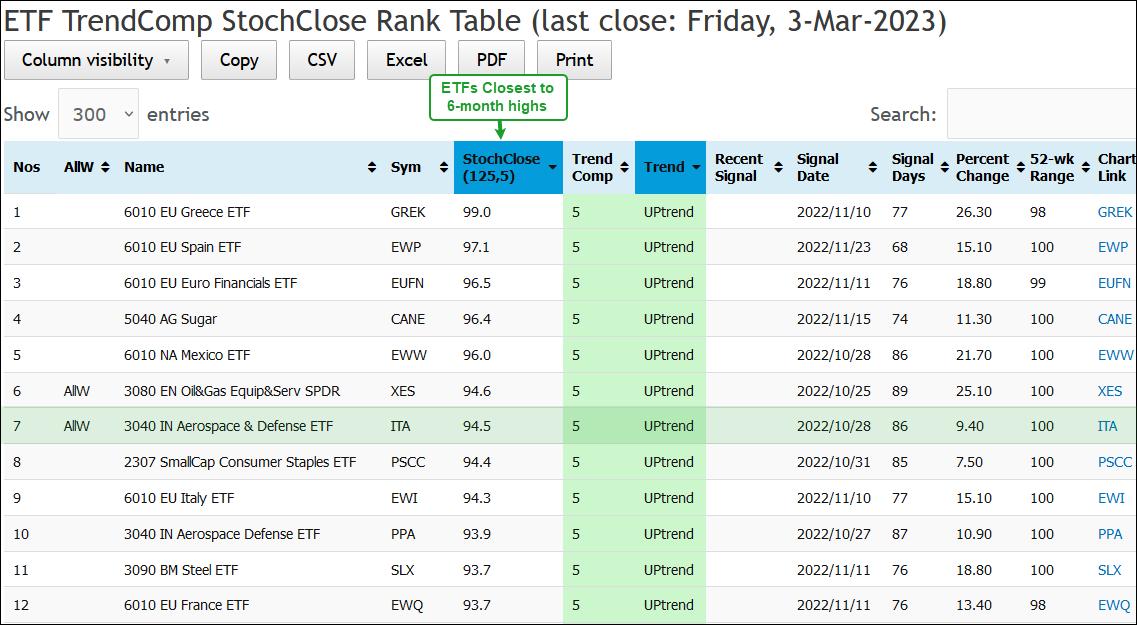Export the table to Excel
This screenshot has width=1137, height=625.
[407, 60]
